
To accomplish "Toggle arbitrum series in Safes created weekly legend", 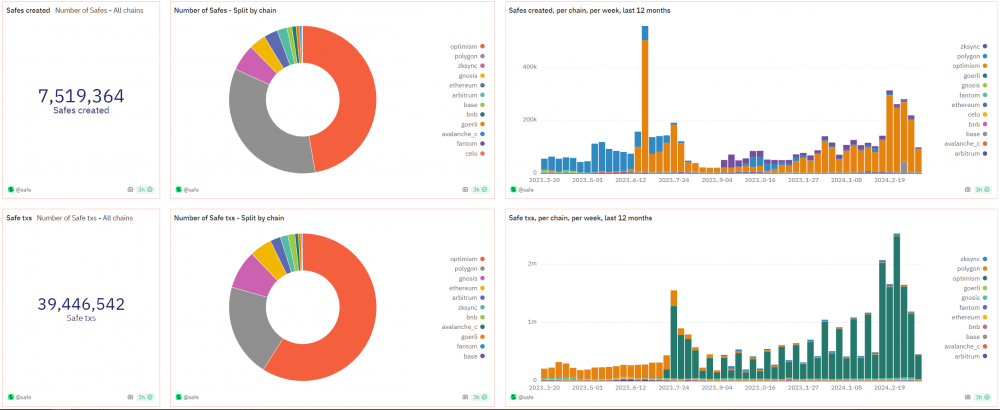I will 971,153.
